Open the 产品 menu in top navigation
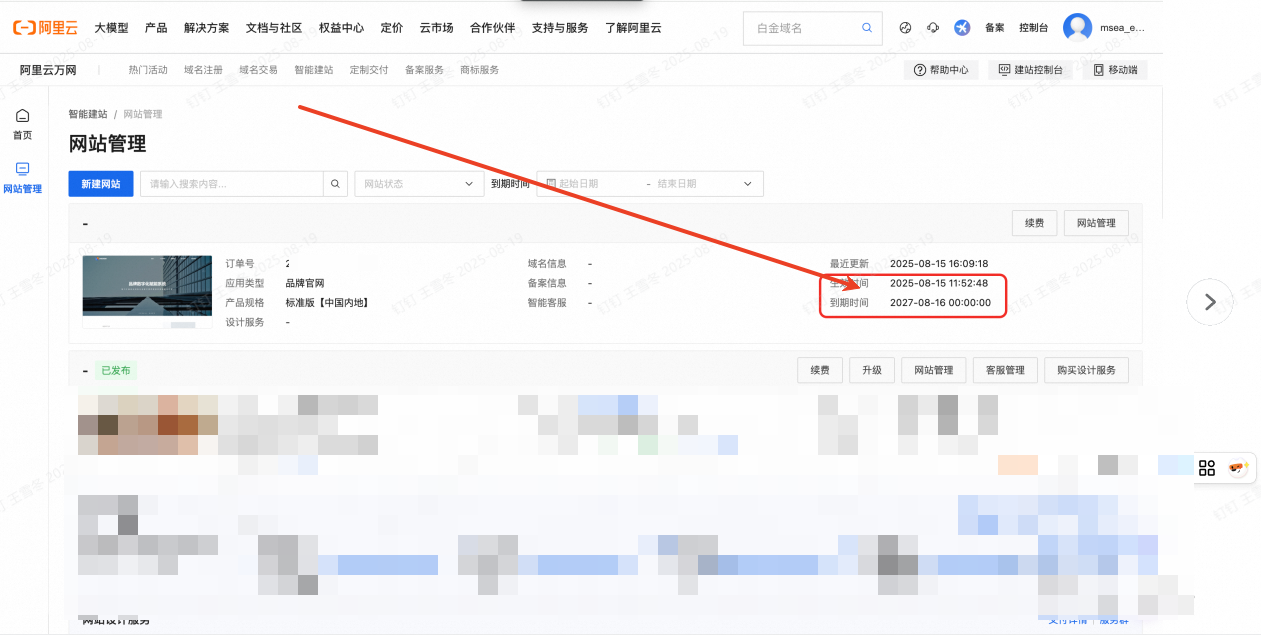Viewport: 1261px width, 635px height. [x=156, y=28]
